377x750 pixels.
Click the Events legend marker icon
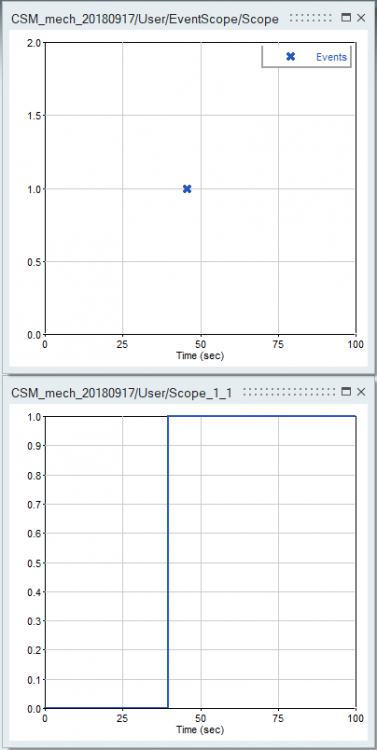point(290,56)
